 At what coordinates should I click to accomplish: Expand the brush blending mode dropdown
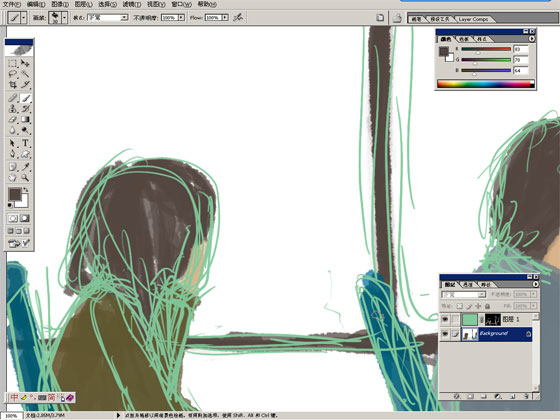(x=124, y=17)
